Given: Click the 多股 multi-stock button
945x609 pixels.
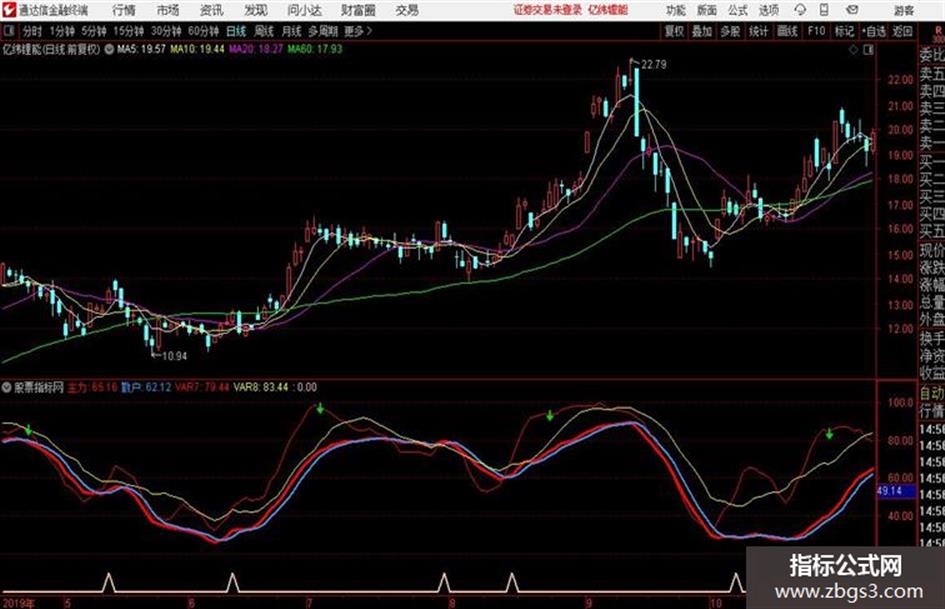Looking at the screenshot, I should click(730, 31).
